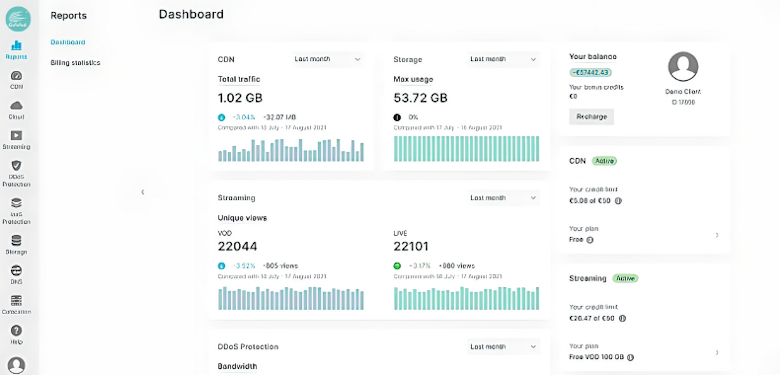Screen dimensions: 780x375
Task: Click the Recharge button
Action: (591, 116)
